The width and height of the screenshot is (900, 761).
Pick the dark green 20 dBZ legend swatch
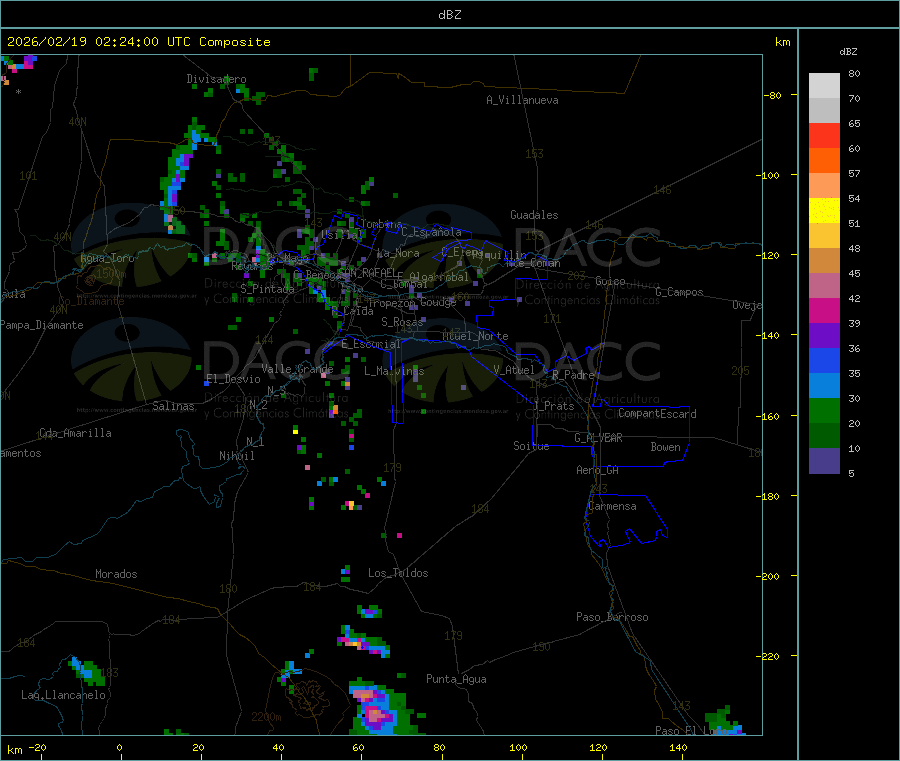[824, 435]
